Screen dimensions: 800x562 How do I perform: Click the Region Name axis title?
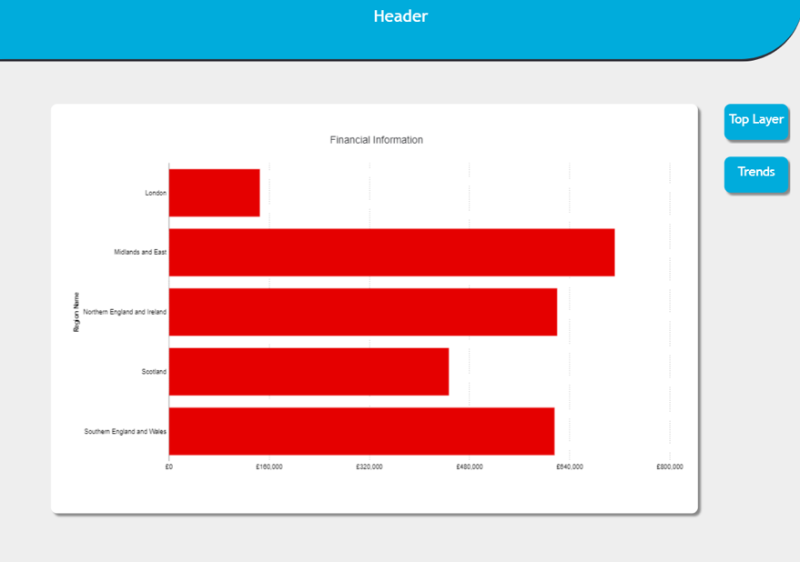coord(76,312)
